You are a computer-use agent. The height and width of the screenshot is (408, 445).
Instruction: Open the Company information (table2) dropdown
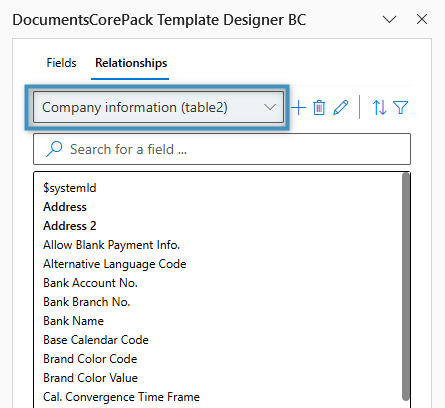158,107
